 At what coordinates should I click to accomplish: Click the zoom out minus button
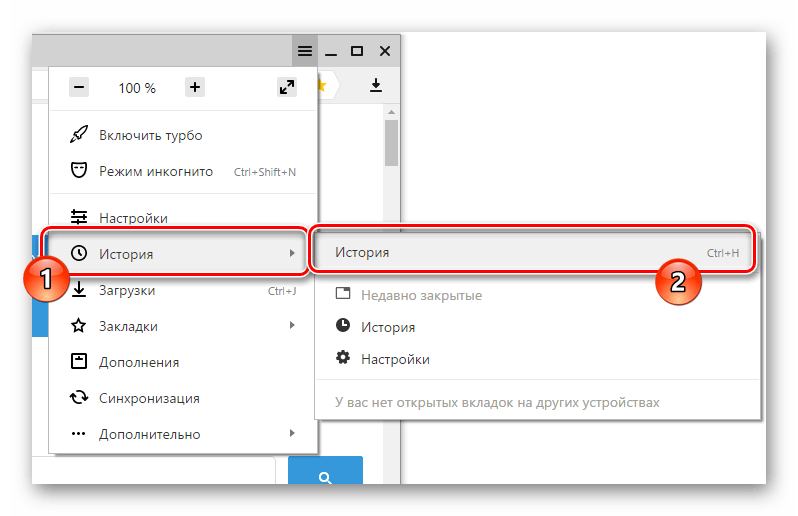[x=79, y=88]
